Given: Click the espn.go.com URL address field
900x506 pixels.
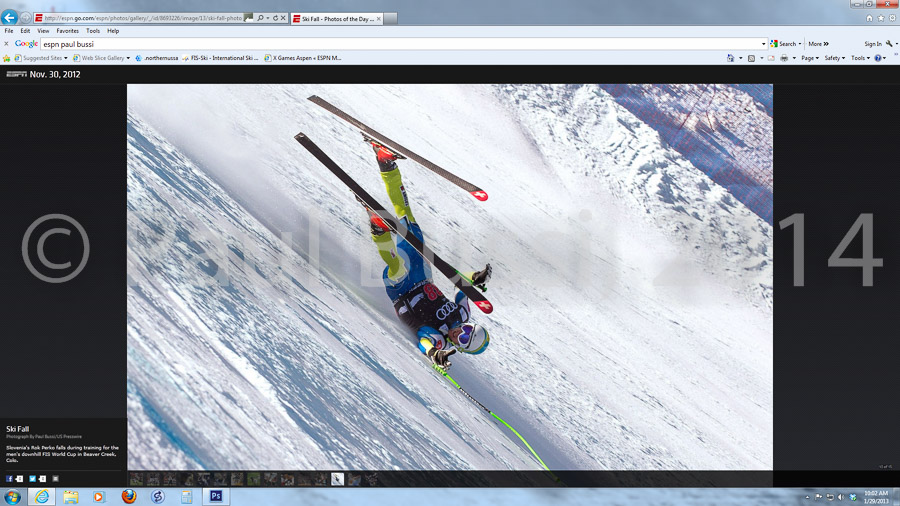Looking at the screenshot, I should point(143,18).
